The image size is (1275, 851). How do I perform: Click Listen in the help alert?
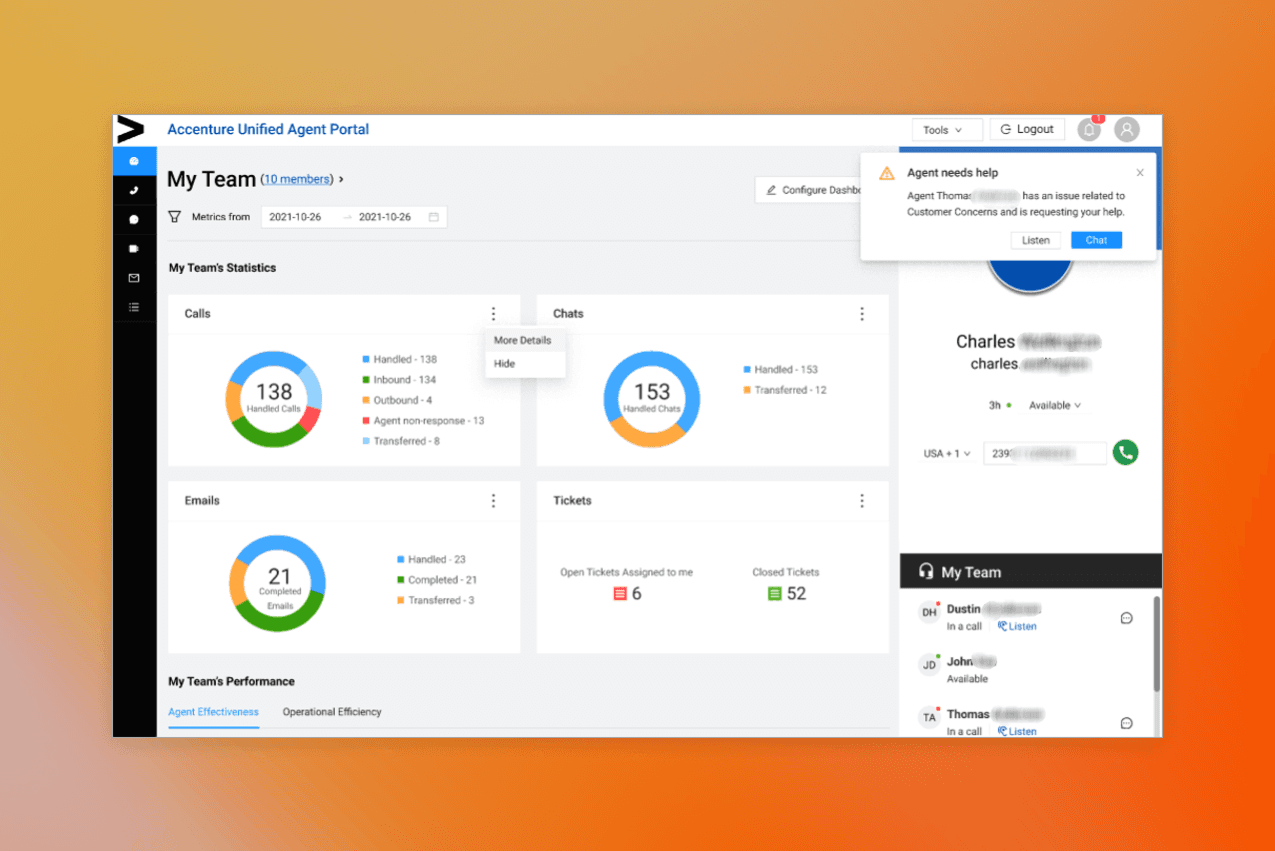[x=1036, y=240]
